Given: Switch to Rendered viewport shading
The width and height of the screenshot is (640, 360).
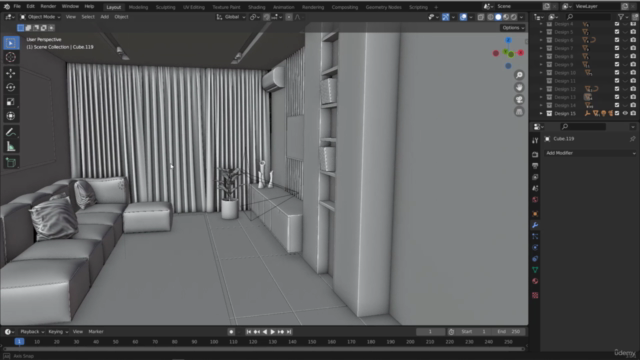Looking at the screenshot, I should (514, 17).
